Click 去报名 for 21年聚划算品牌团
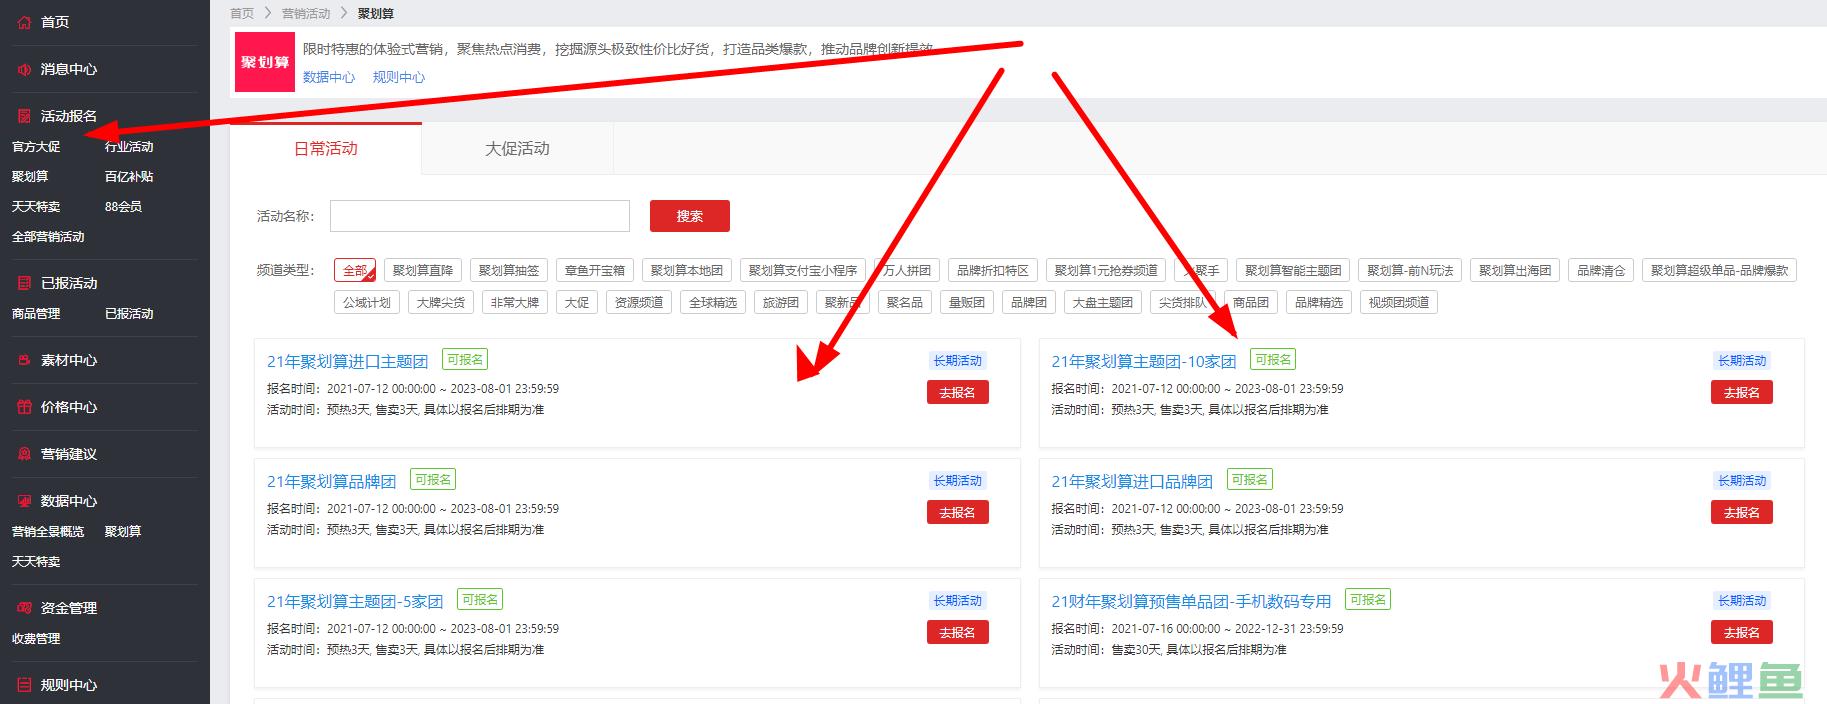 tap(958, 513)
